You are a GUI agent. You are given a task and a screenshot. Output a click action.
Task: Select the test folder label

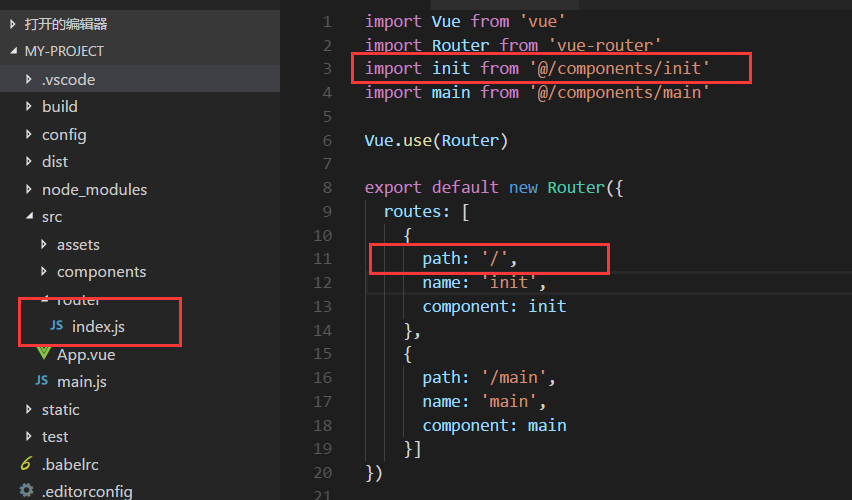point(55,437)
